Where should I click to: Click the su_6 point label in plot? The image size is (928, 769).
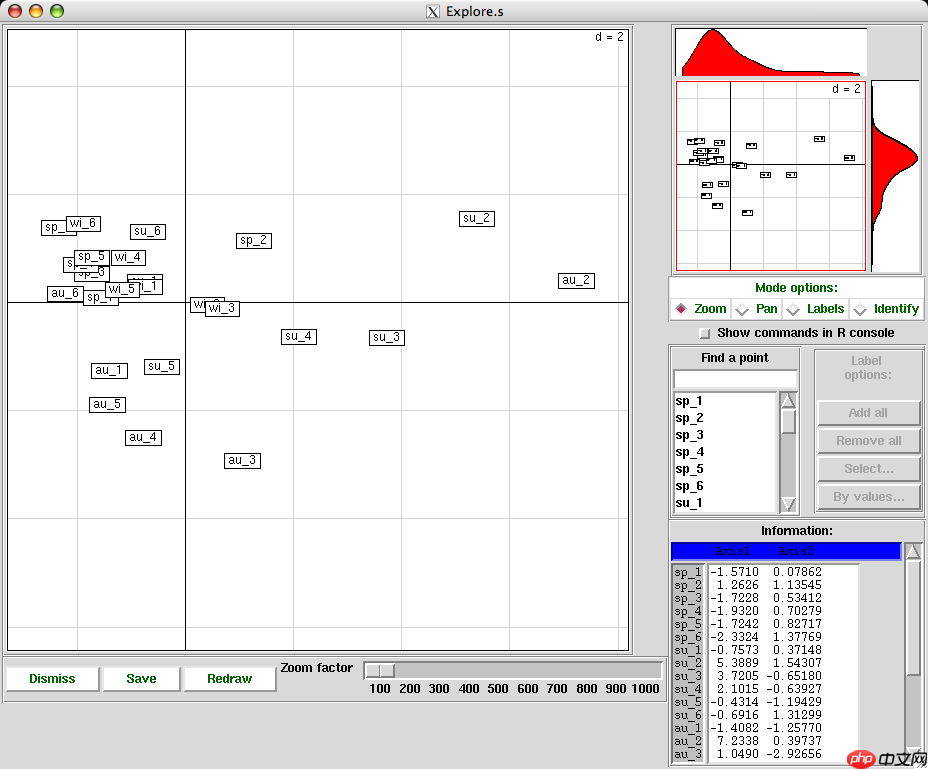tap(148, 231)
